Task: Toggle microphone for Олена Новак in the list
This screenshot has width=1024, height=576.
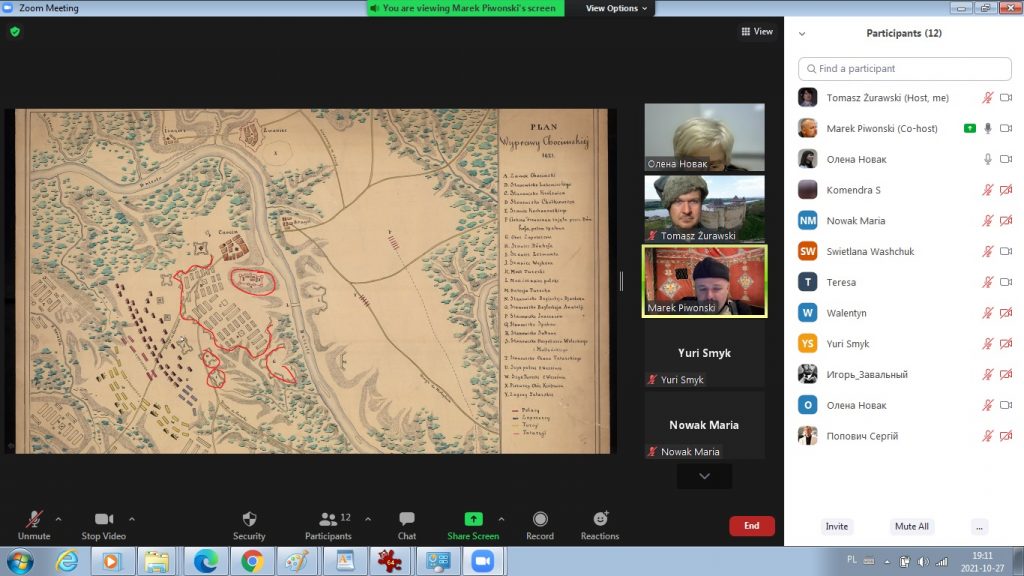Action: click(987, 159)
